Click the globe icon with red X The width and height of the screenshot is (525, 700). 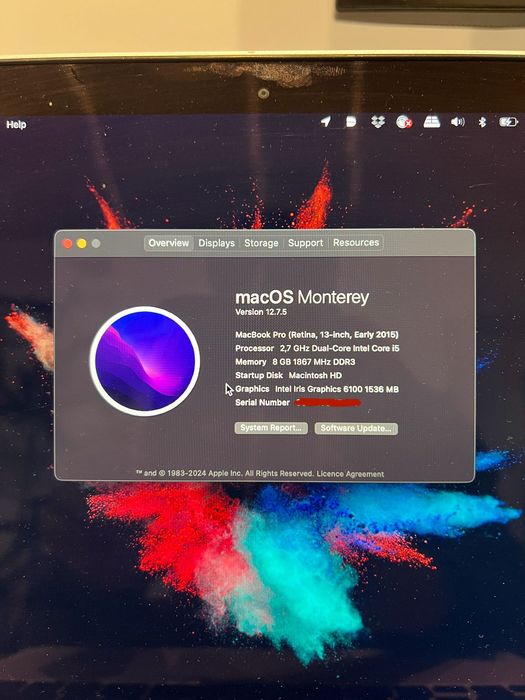point(404,121)
